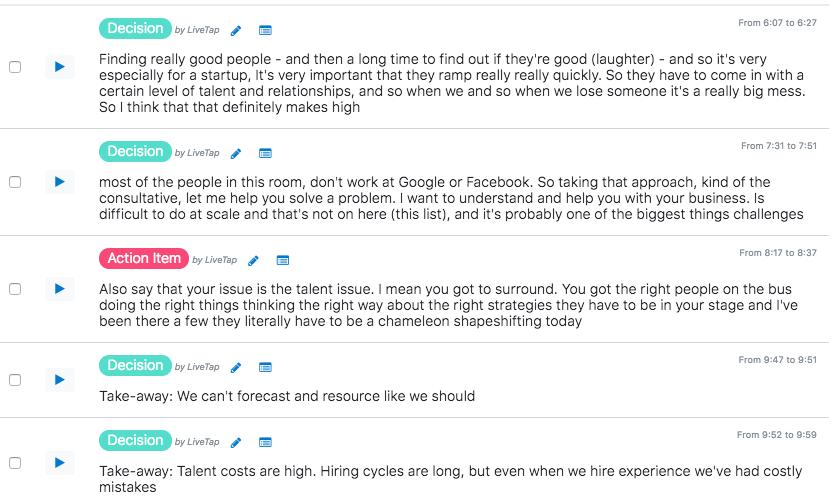833x503 pixels.
Task: Select the 'Finding really good people' checkbox
Action: click(15, 67)
